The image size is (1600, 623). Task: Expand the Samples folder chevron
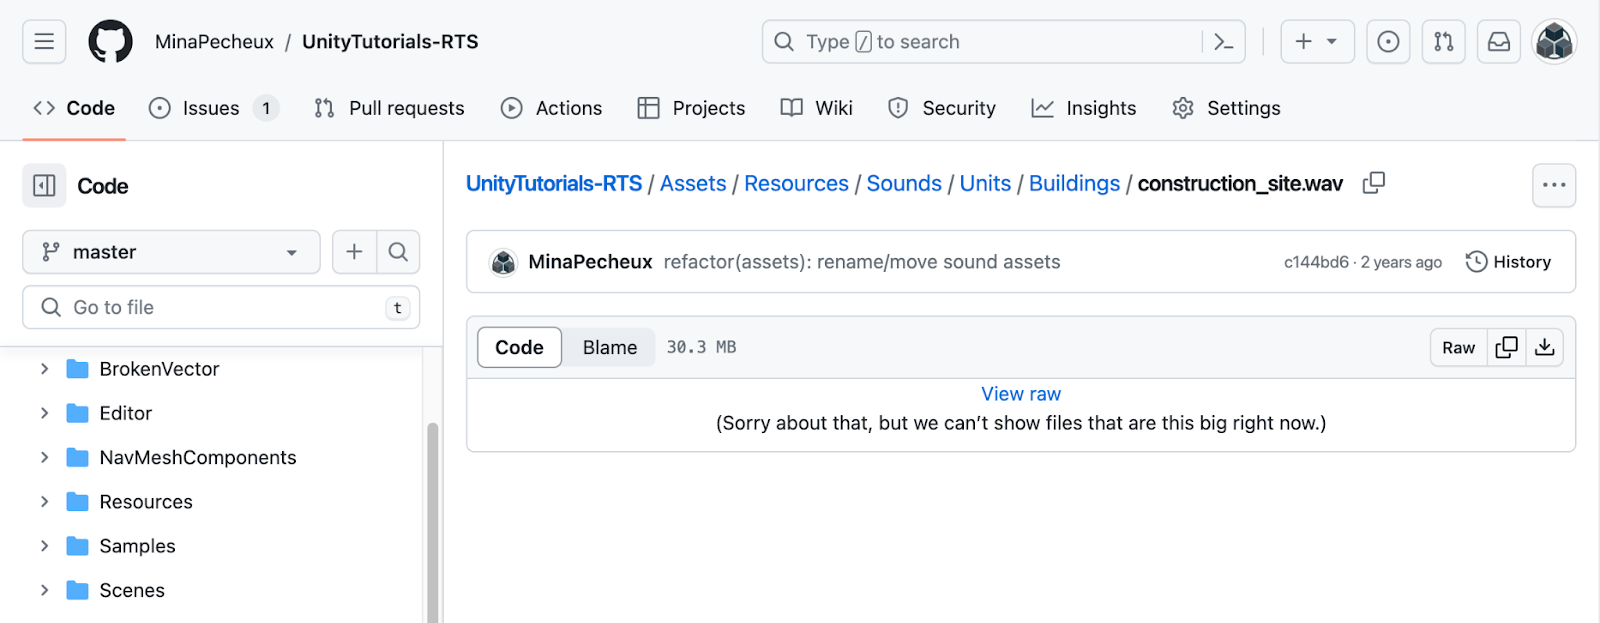click(x=44, y=546)
